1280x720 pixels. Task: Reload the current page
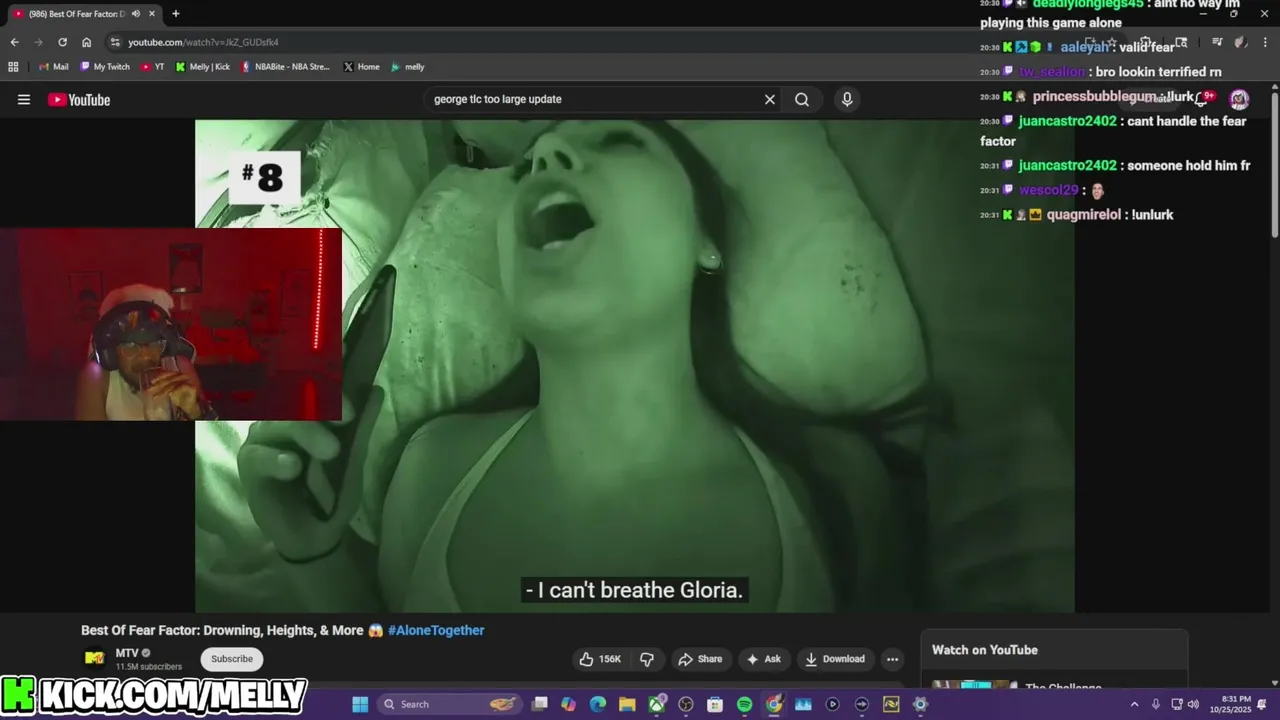click(62, 42)
